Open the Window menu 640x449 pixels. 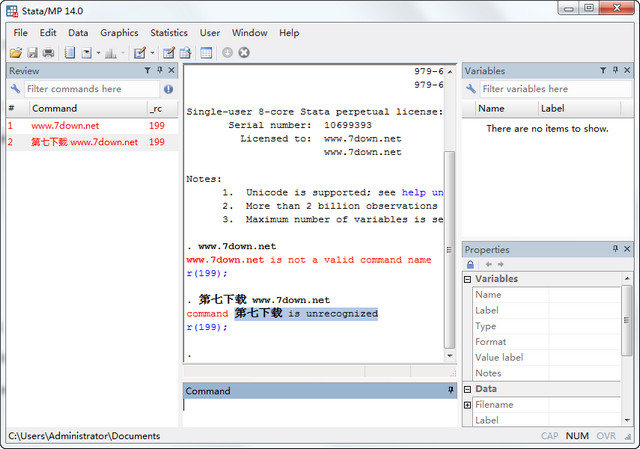pyautogui.click(x=249, y=33)
